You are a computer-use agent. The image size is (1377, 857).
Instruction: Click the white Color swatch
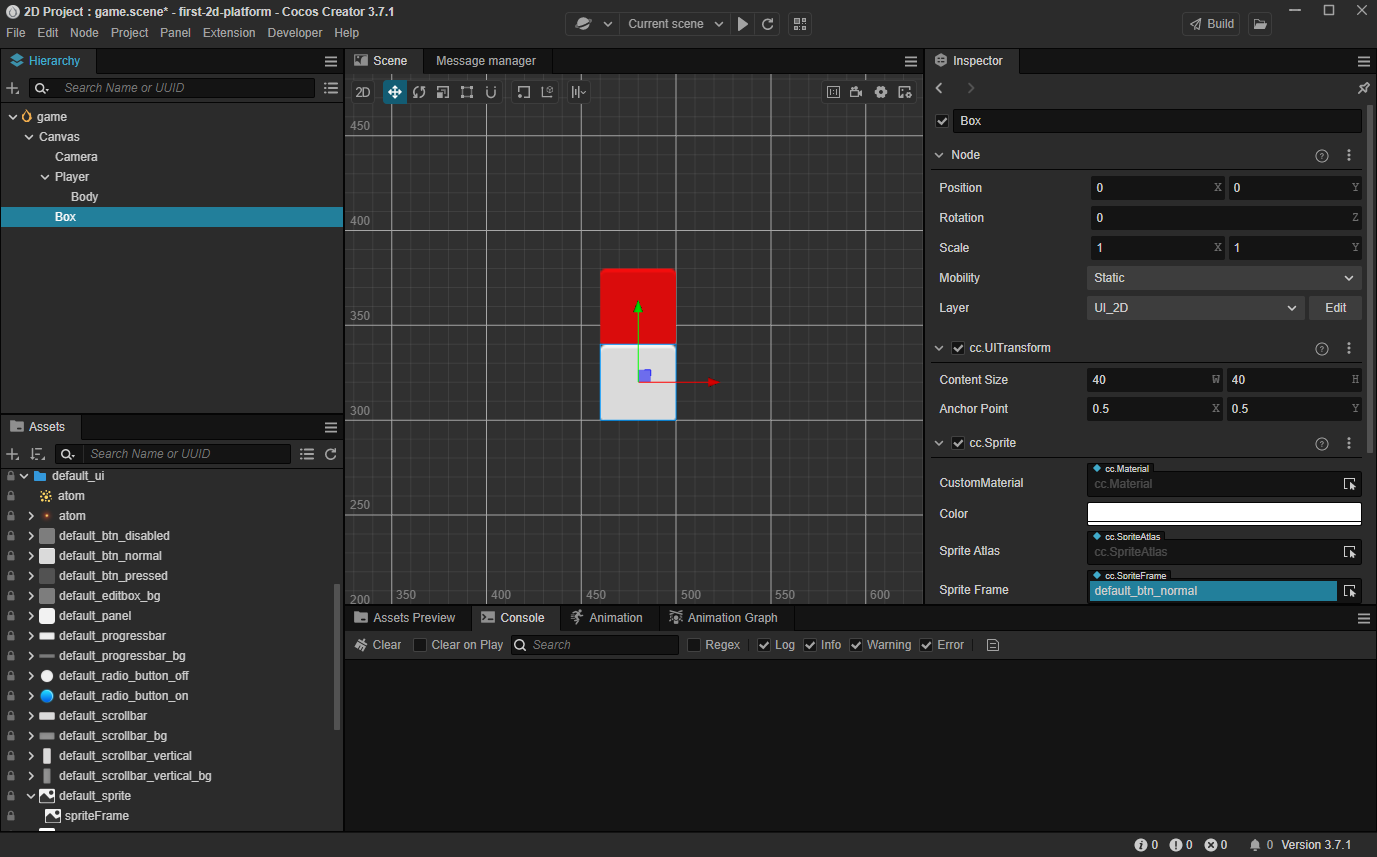tap(1223, 514)
